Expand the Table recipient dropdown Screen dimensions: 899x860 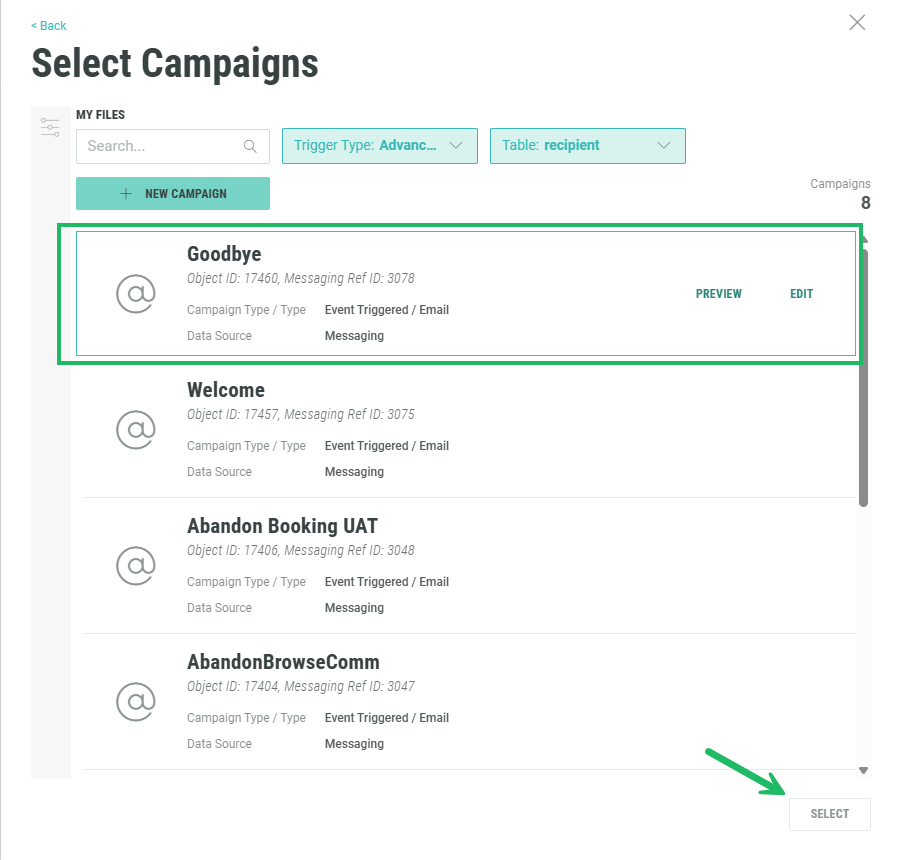[587, 146]
